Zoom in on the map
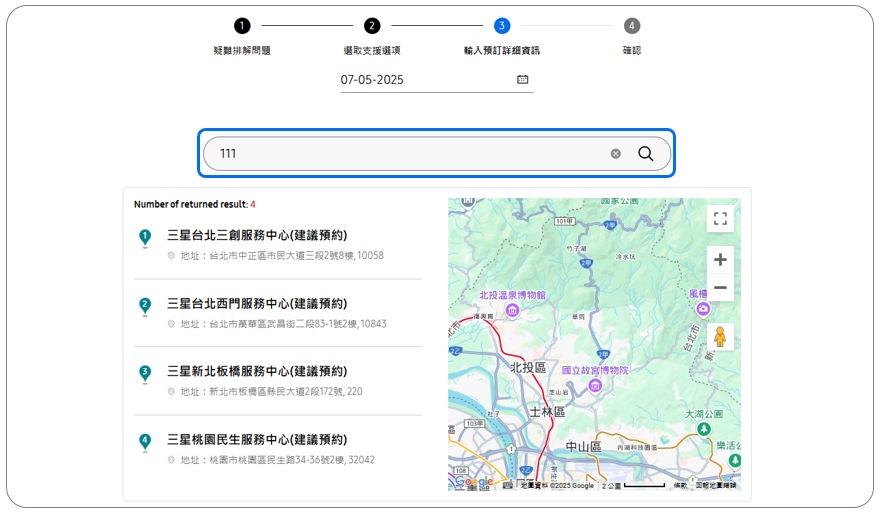Image resolution: width=881 pixels, height=514 pixels. (720, 260)
